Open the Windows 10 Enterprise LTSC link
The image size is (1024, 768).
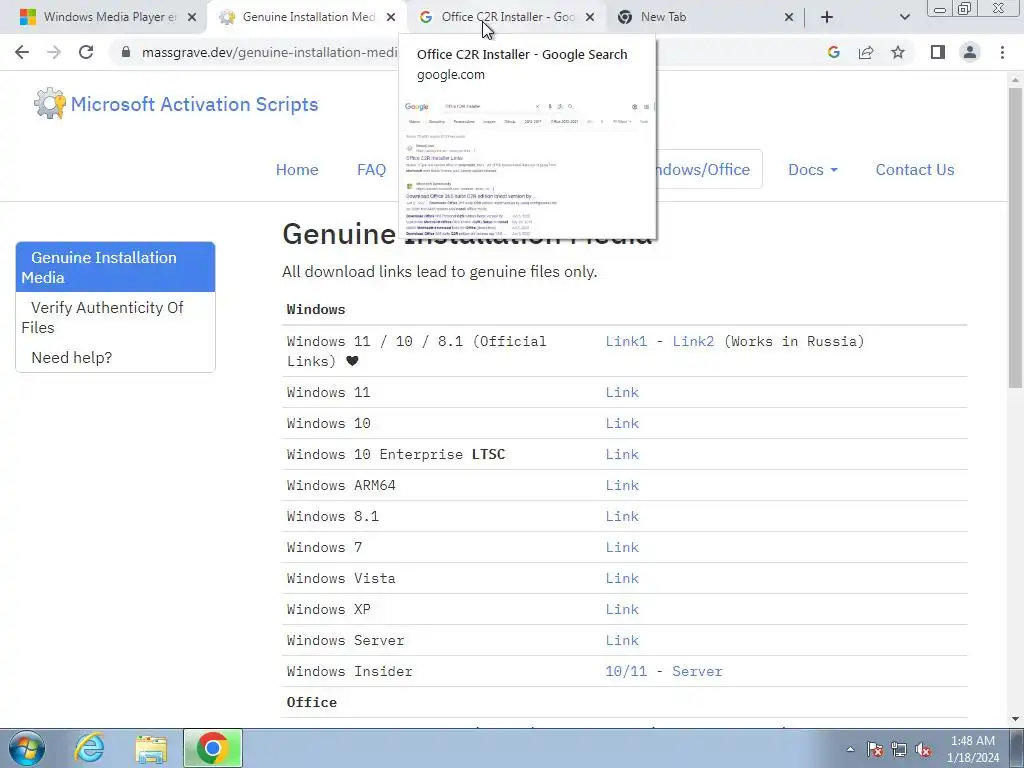622,455
